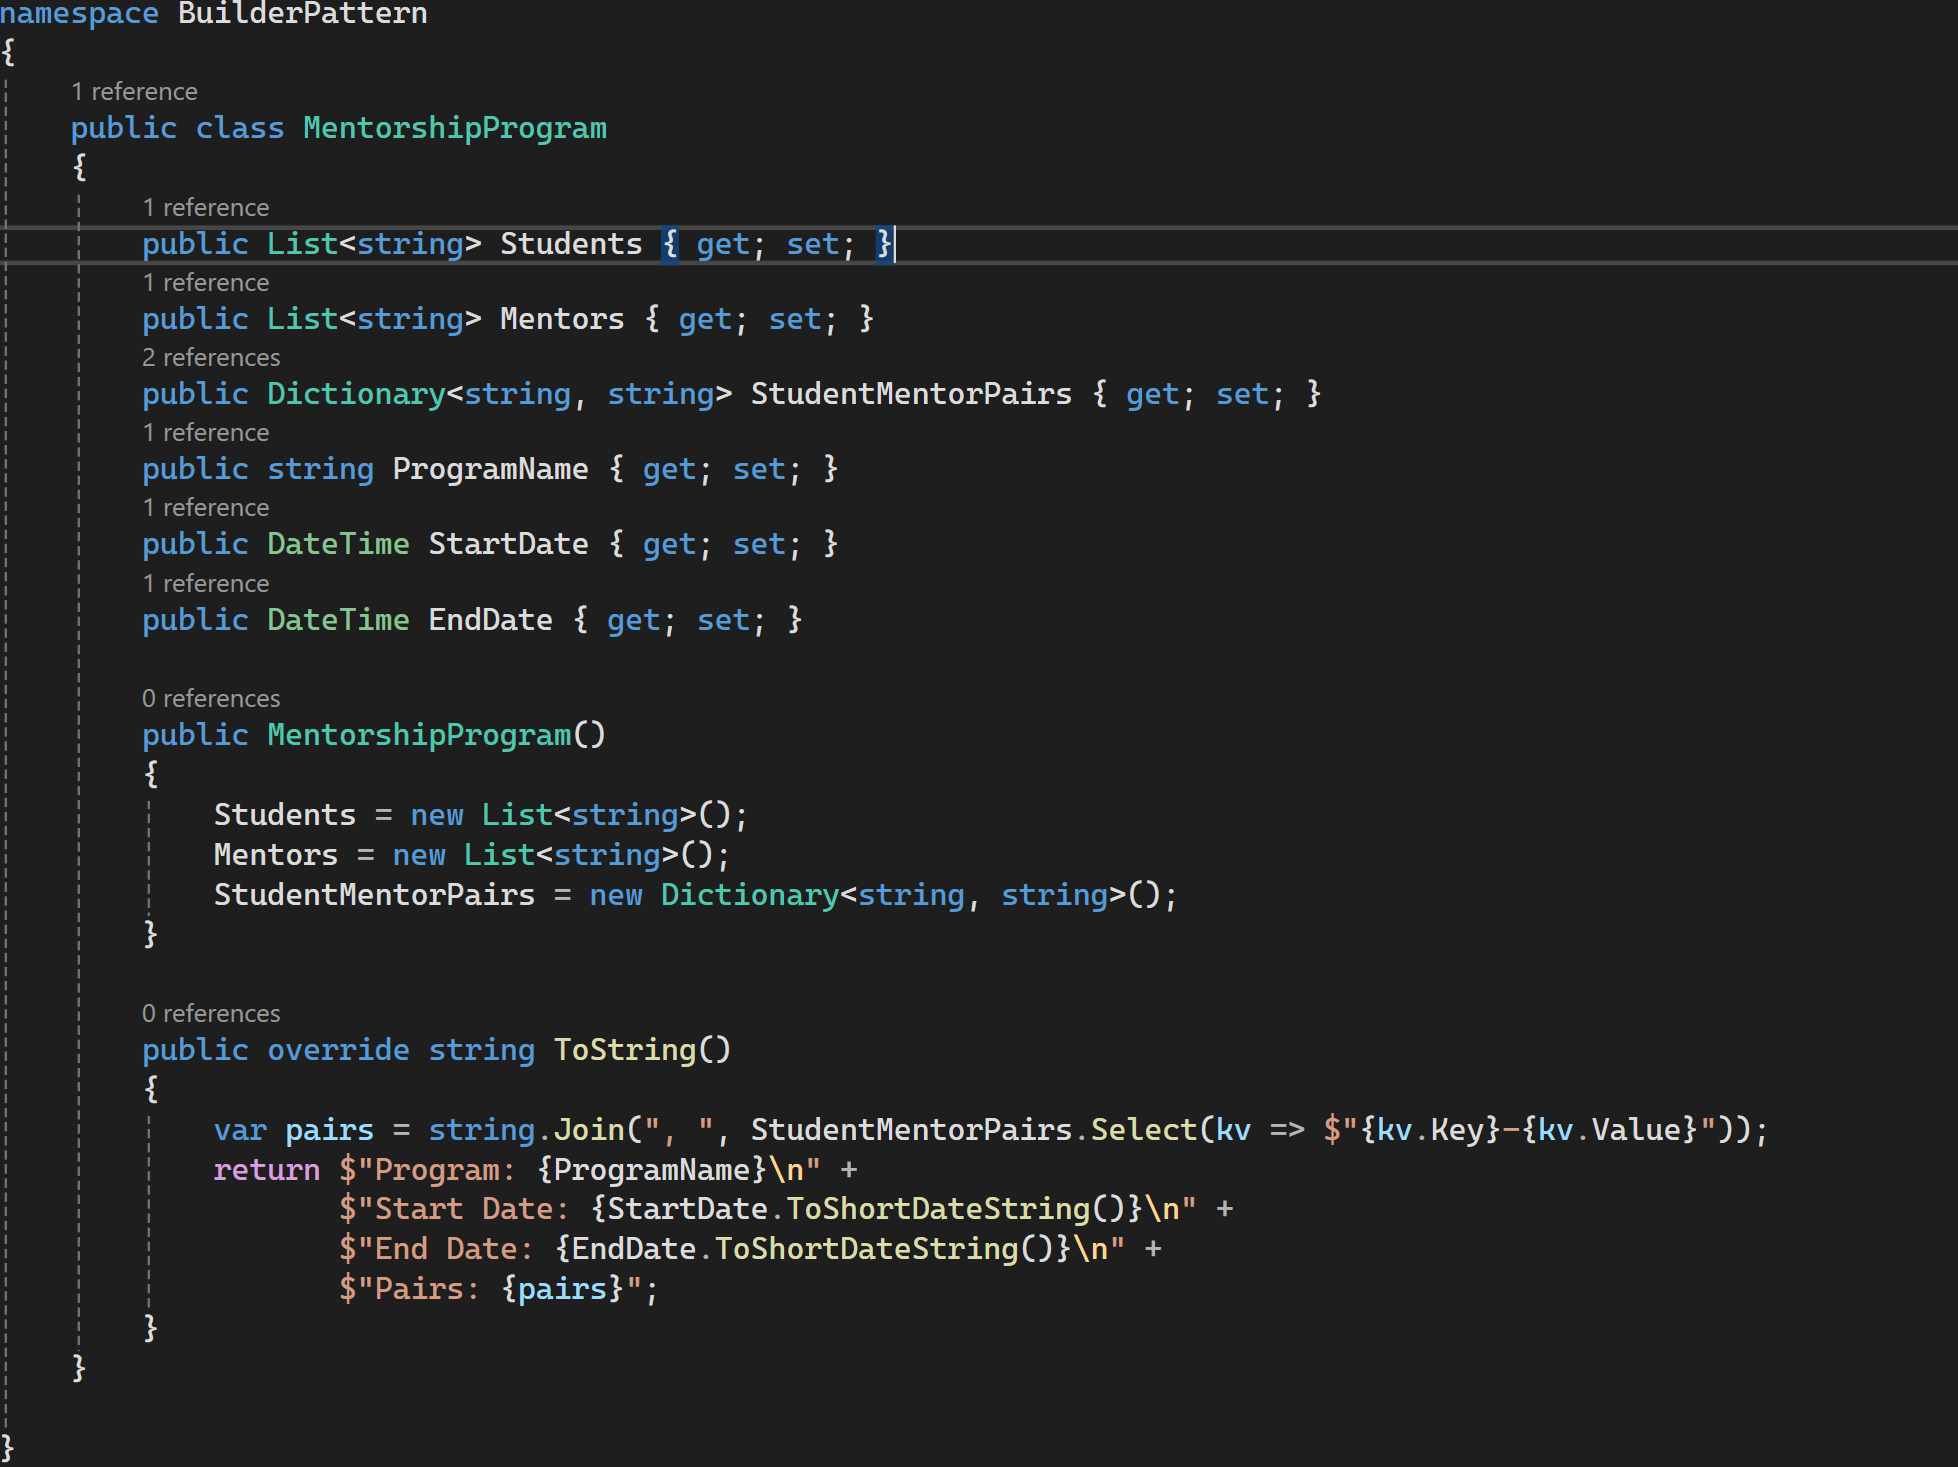Click the Dictionary type in StudentMentorPairs property
Image resolution: width=1958 pixels, height=1467 pixels.
355,394
